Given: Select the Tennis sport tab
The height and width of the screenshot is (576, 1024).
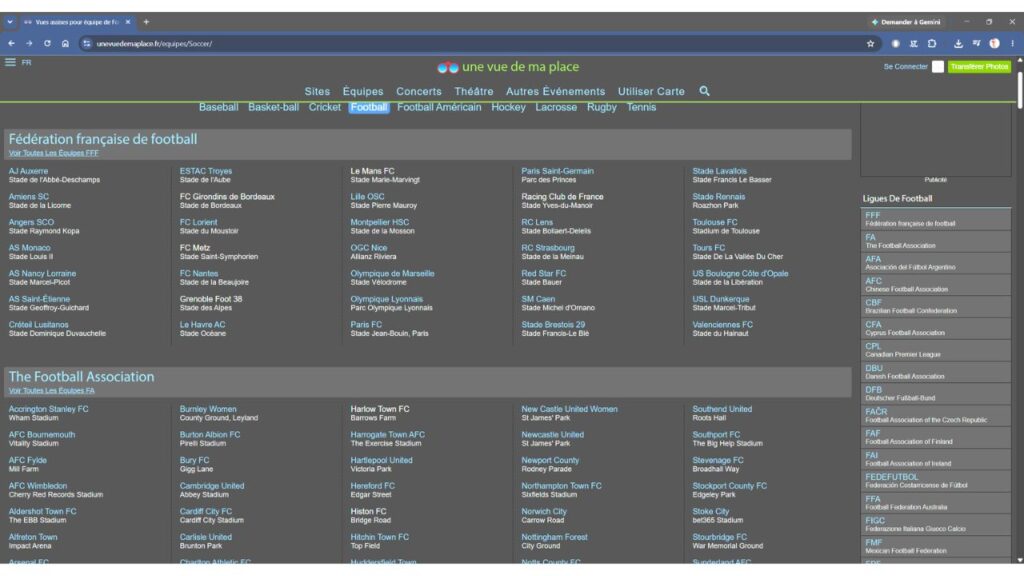Looking at the screenshot, I should click(x=641, y=107).
